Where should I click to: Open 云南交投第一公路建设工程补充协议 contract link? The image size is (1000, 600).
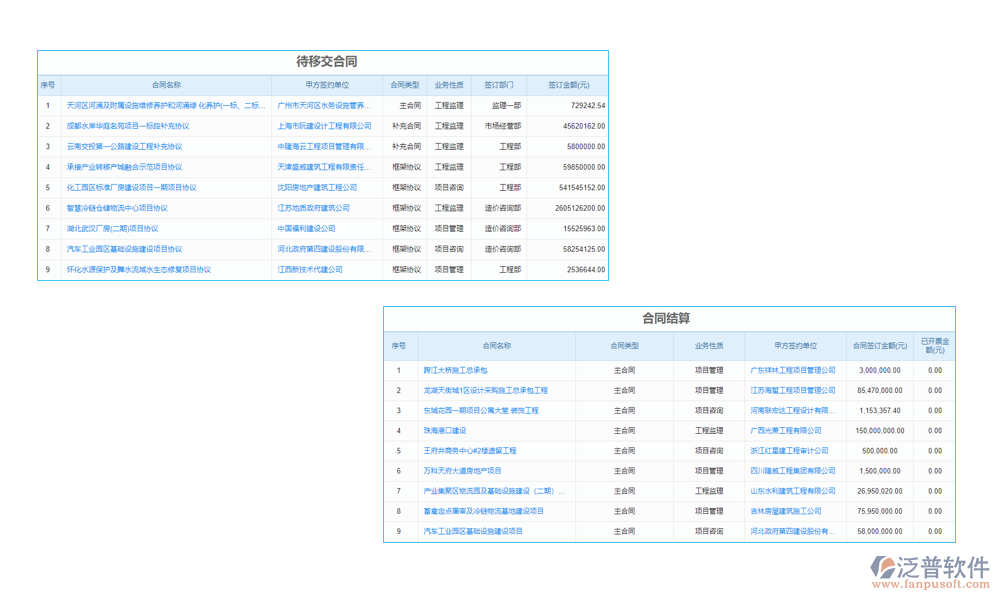coord(124,146)
